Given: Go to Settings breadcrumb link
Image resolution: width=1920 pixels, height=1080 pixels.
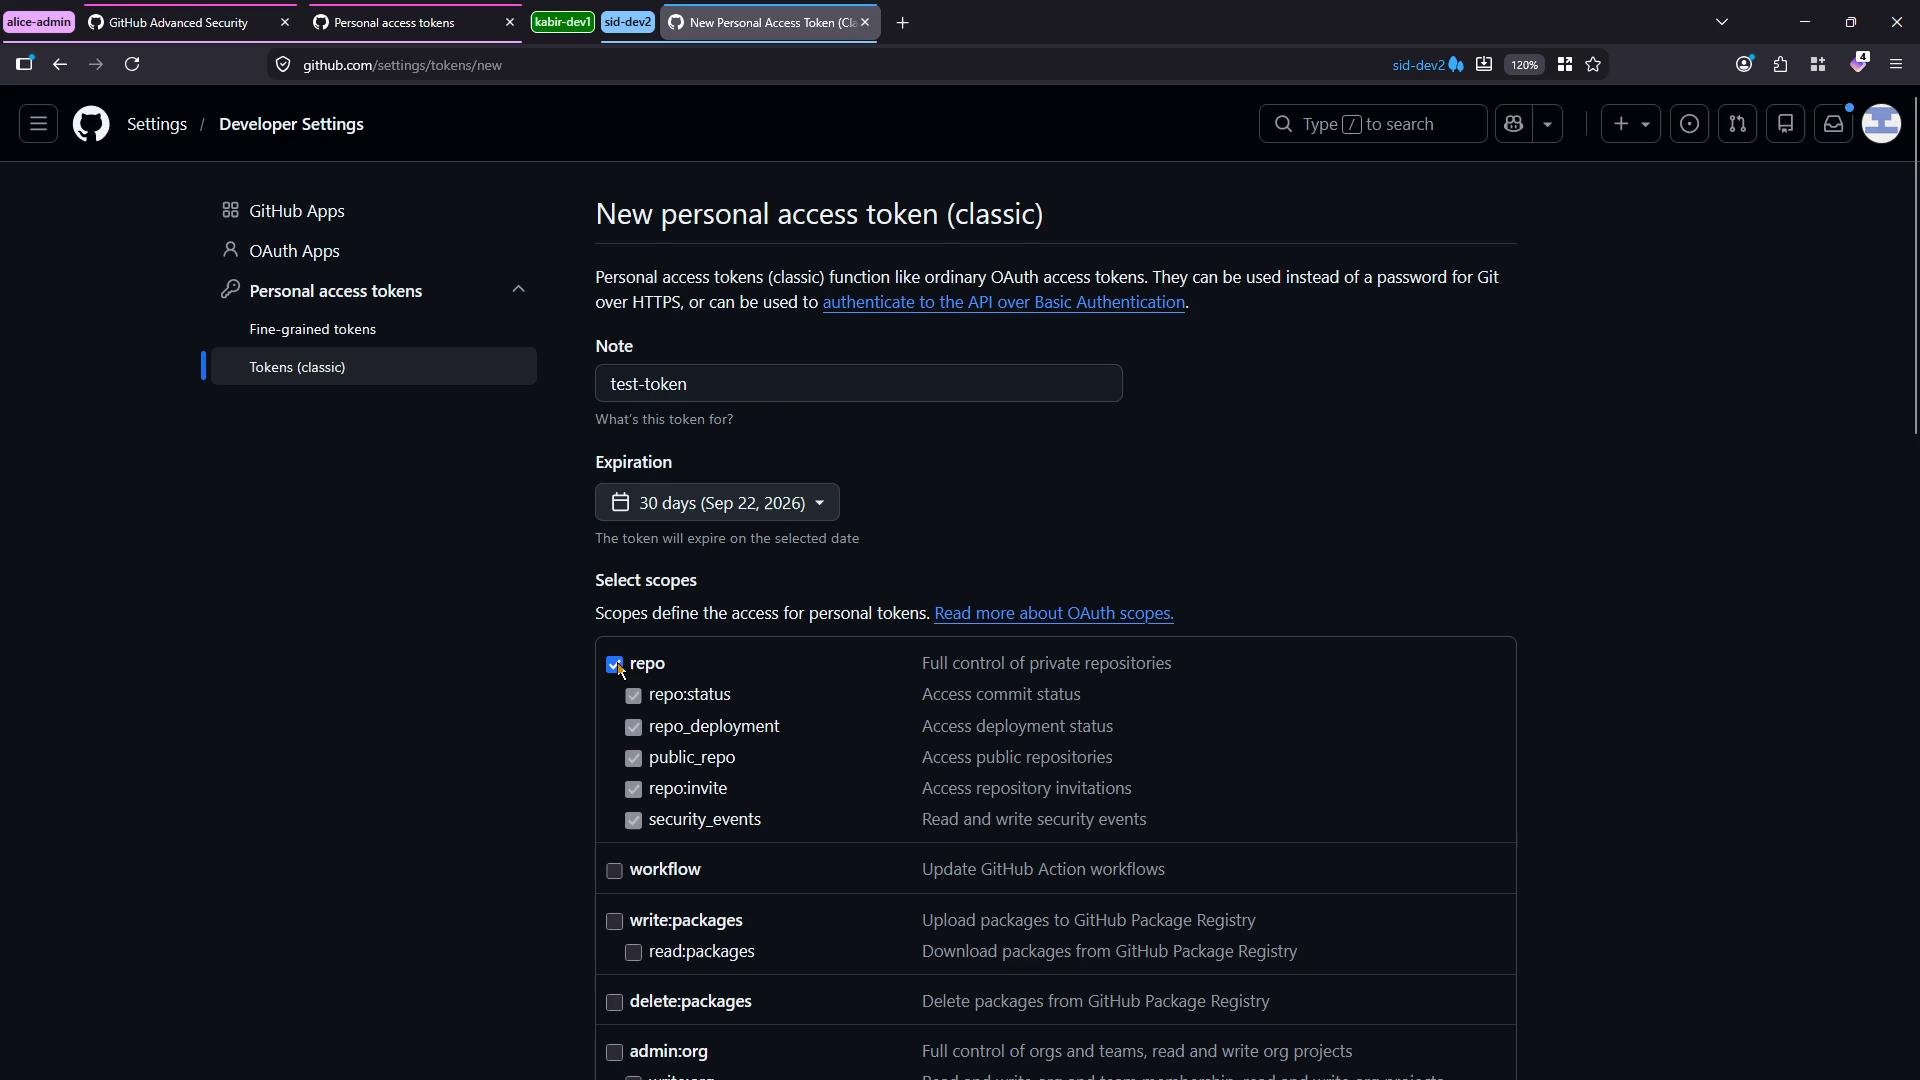Looking at the screenshot, I should tap(157, 125).
